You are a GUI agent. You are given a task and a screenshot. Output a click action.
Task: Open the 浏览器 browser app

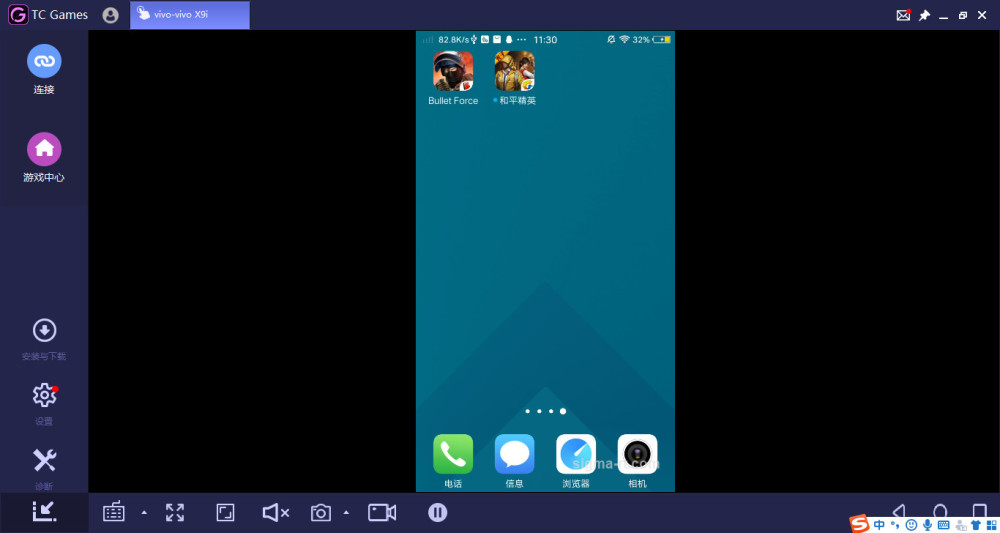tap(576, 454)
